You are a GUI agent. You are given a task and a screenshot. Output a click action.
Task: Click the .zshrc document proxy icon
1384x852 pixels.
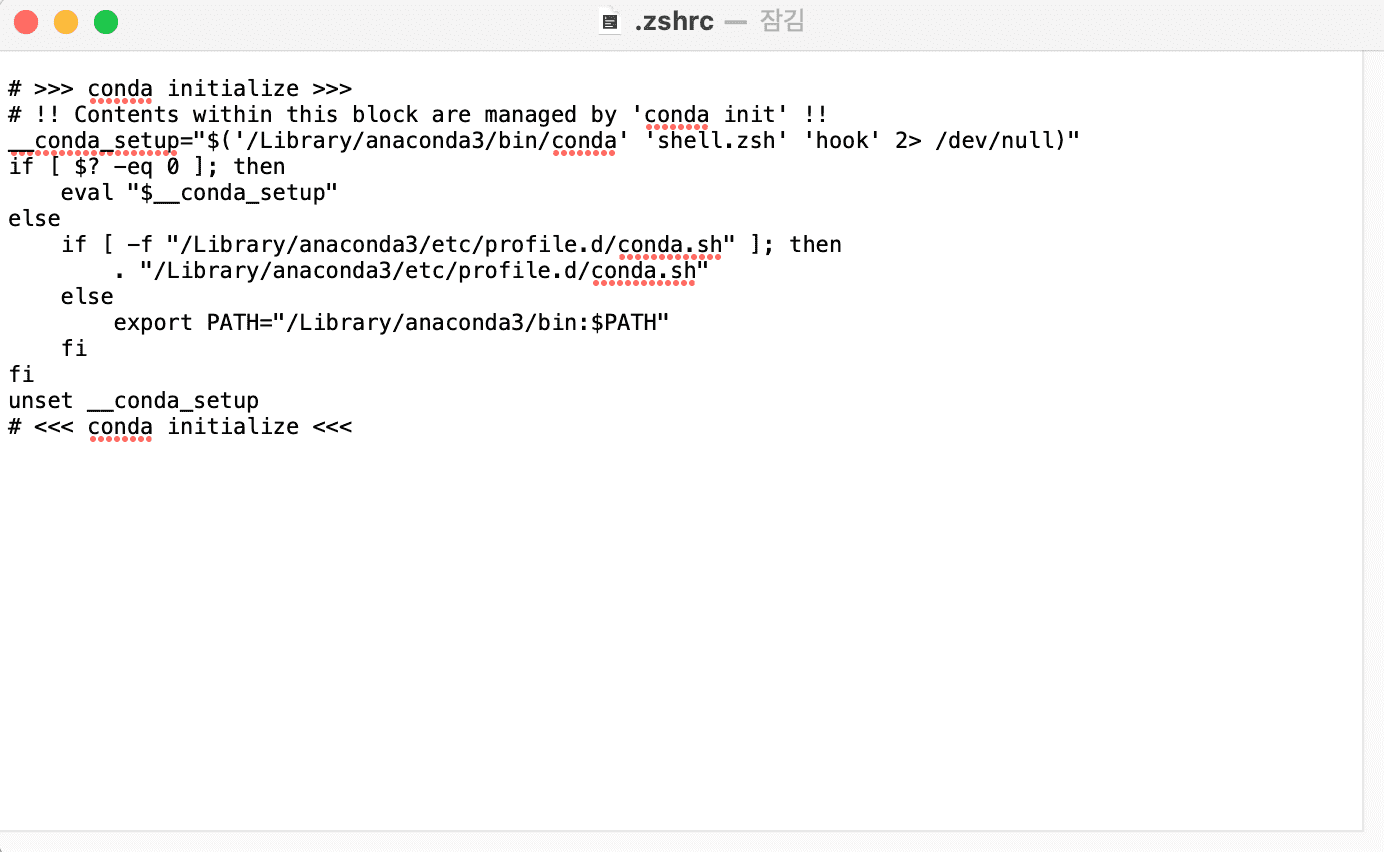point(609,21)
